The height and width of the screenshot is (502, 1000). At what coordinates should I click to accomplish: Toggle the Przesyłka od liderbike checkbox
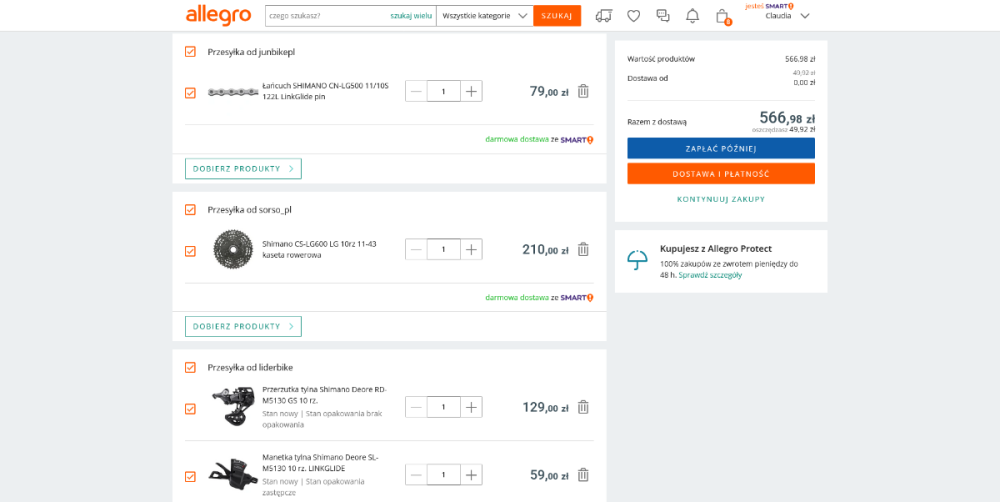[x=190, y=367]
